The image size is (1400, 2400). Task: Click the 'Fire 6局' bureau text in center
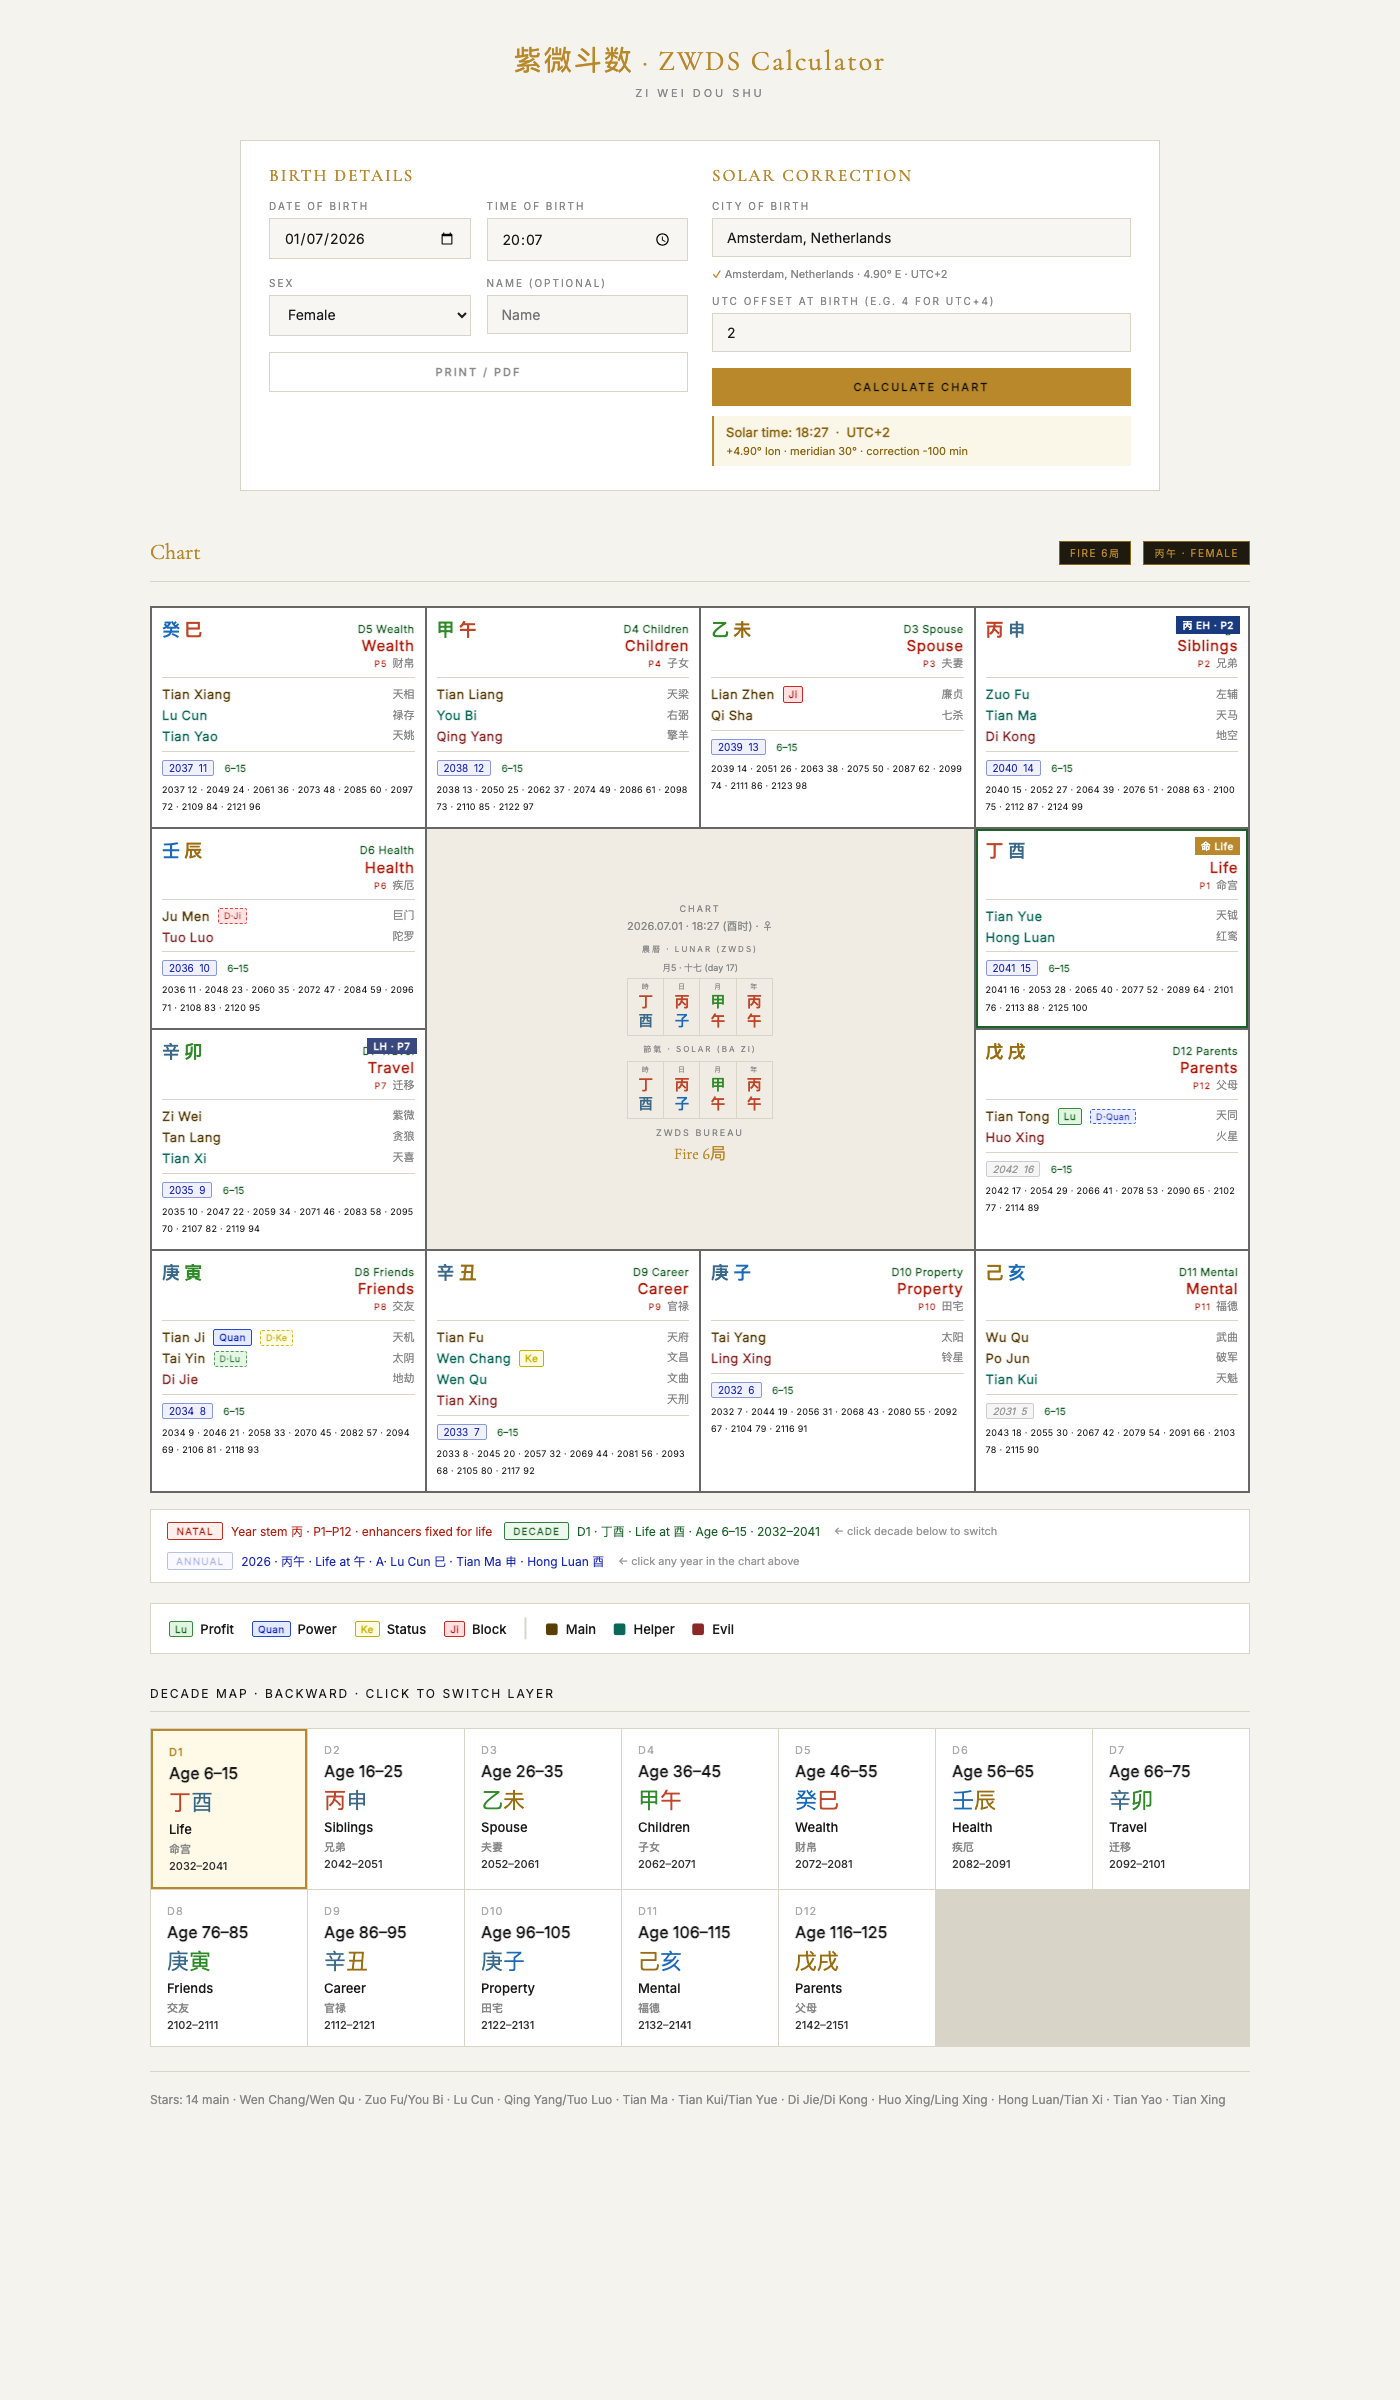point(700,1154)
